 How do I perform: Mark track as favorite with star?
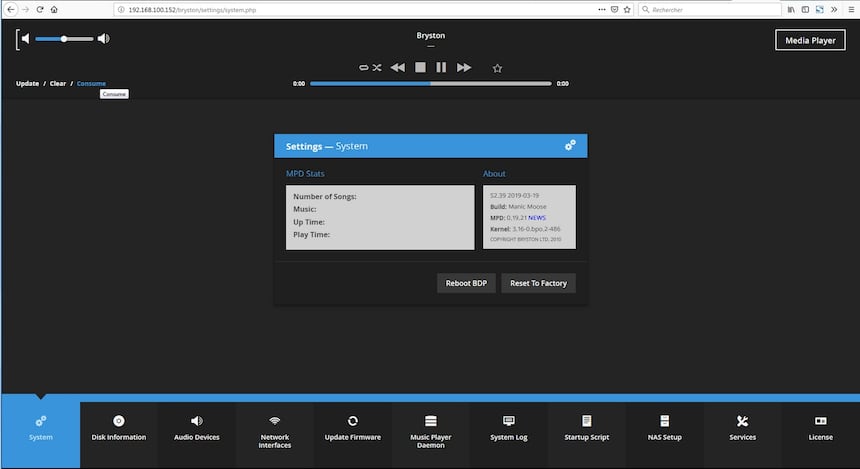tap(497, 68)
